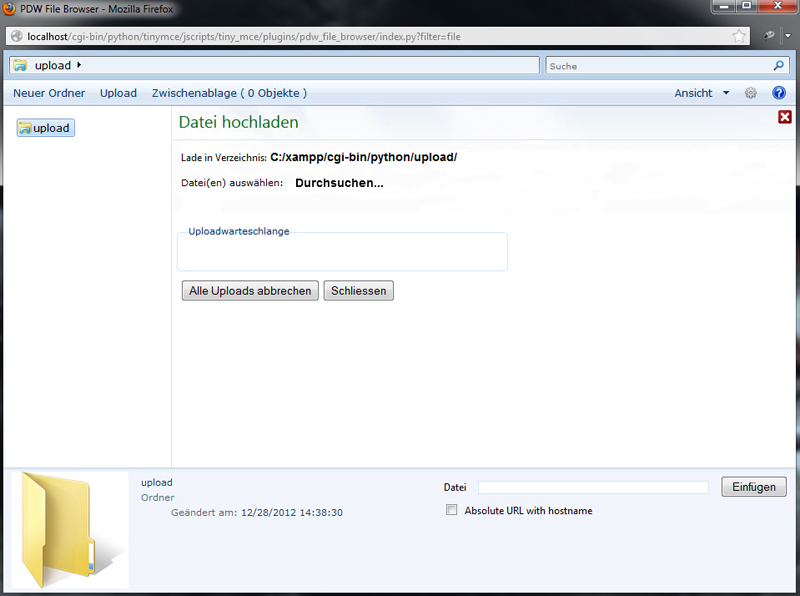Enable Absolute URL with hostname checkbox
This screenshot has width=800, height=596.
pos(452,510)
